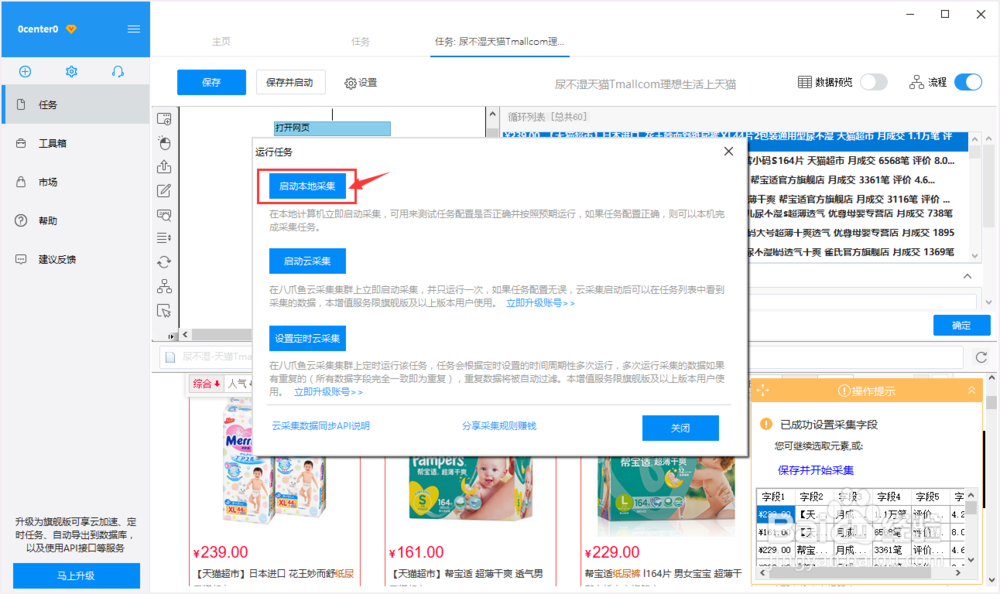Open 帮助 in the left sidebar
The height and width of the screenshot is (594, 1000).
coord(75,221)
